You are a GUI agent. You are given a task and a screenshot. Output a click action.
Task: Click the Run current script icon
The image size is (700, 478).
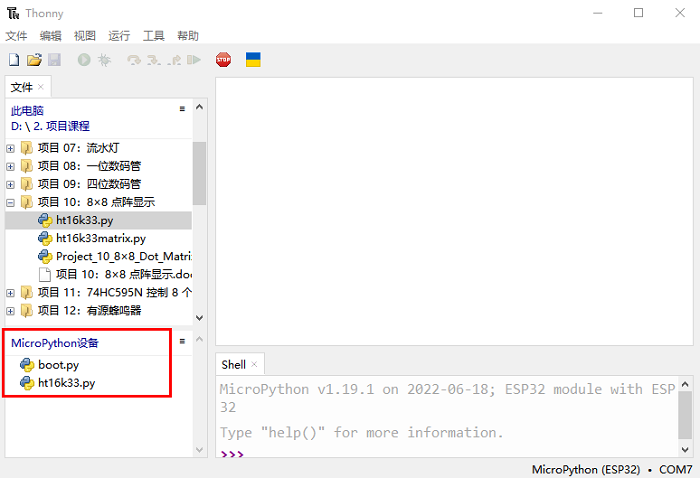click(84, 60)
